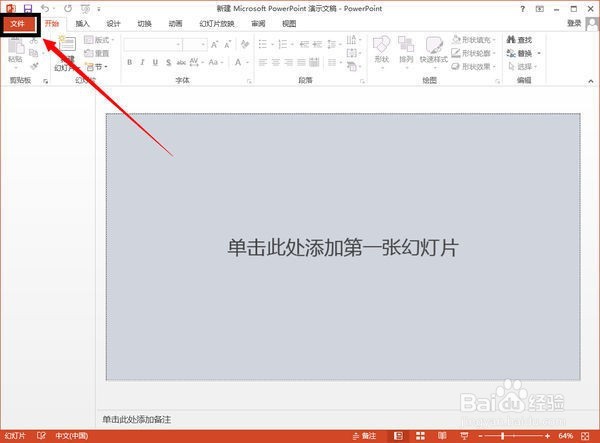Image resolution: width=600 pixels, height=443 pixels.
Task: Toggle text Shadow (S) formatting
Action: coord(168,62)
